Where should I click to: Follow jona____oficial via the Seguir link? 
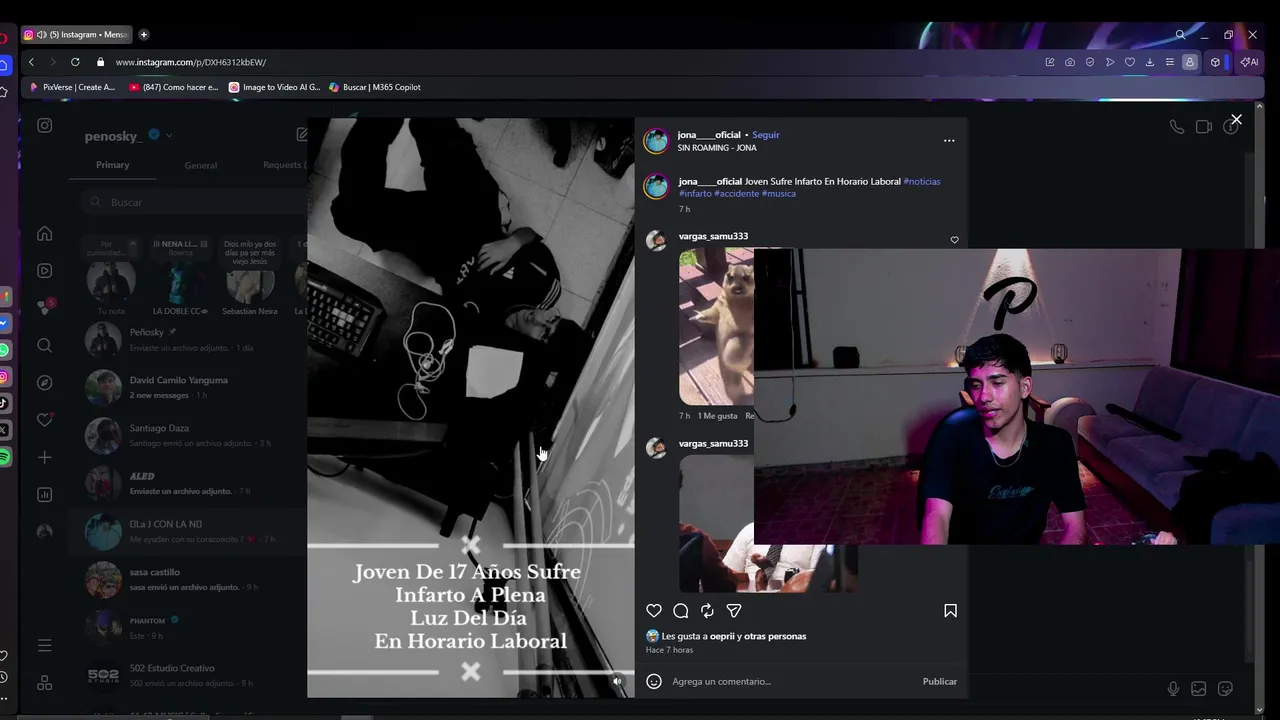(x=766, y=135)
